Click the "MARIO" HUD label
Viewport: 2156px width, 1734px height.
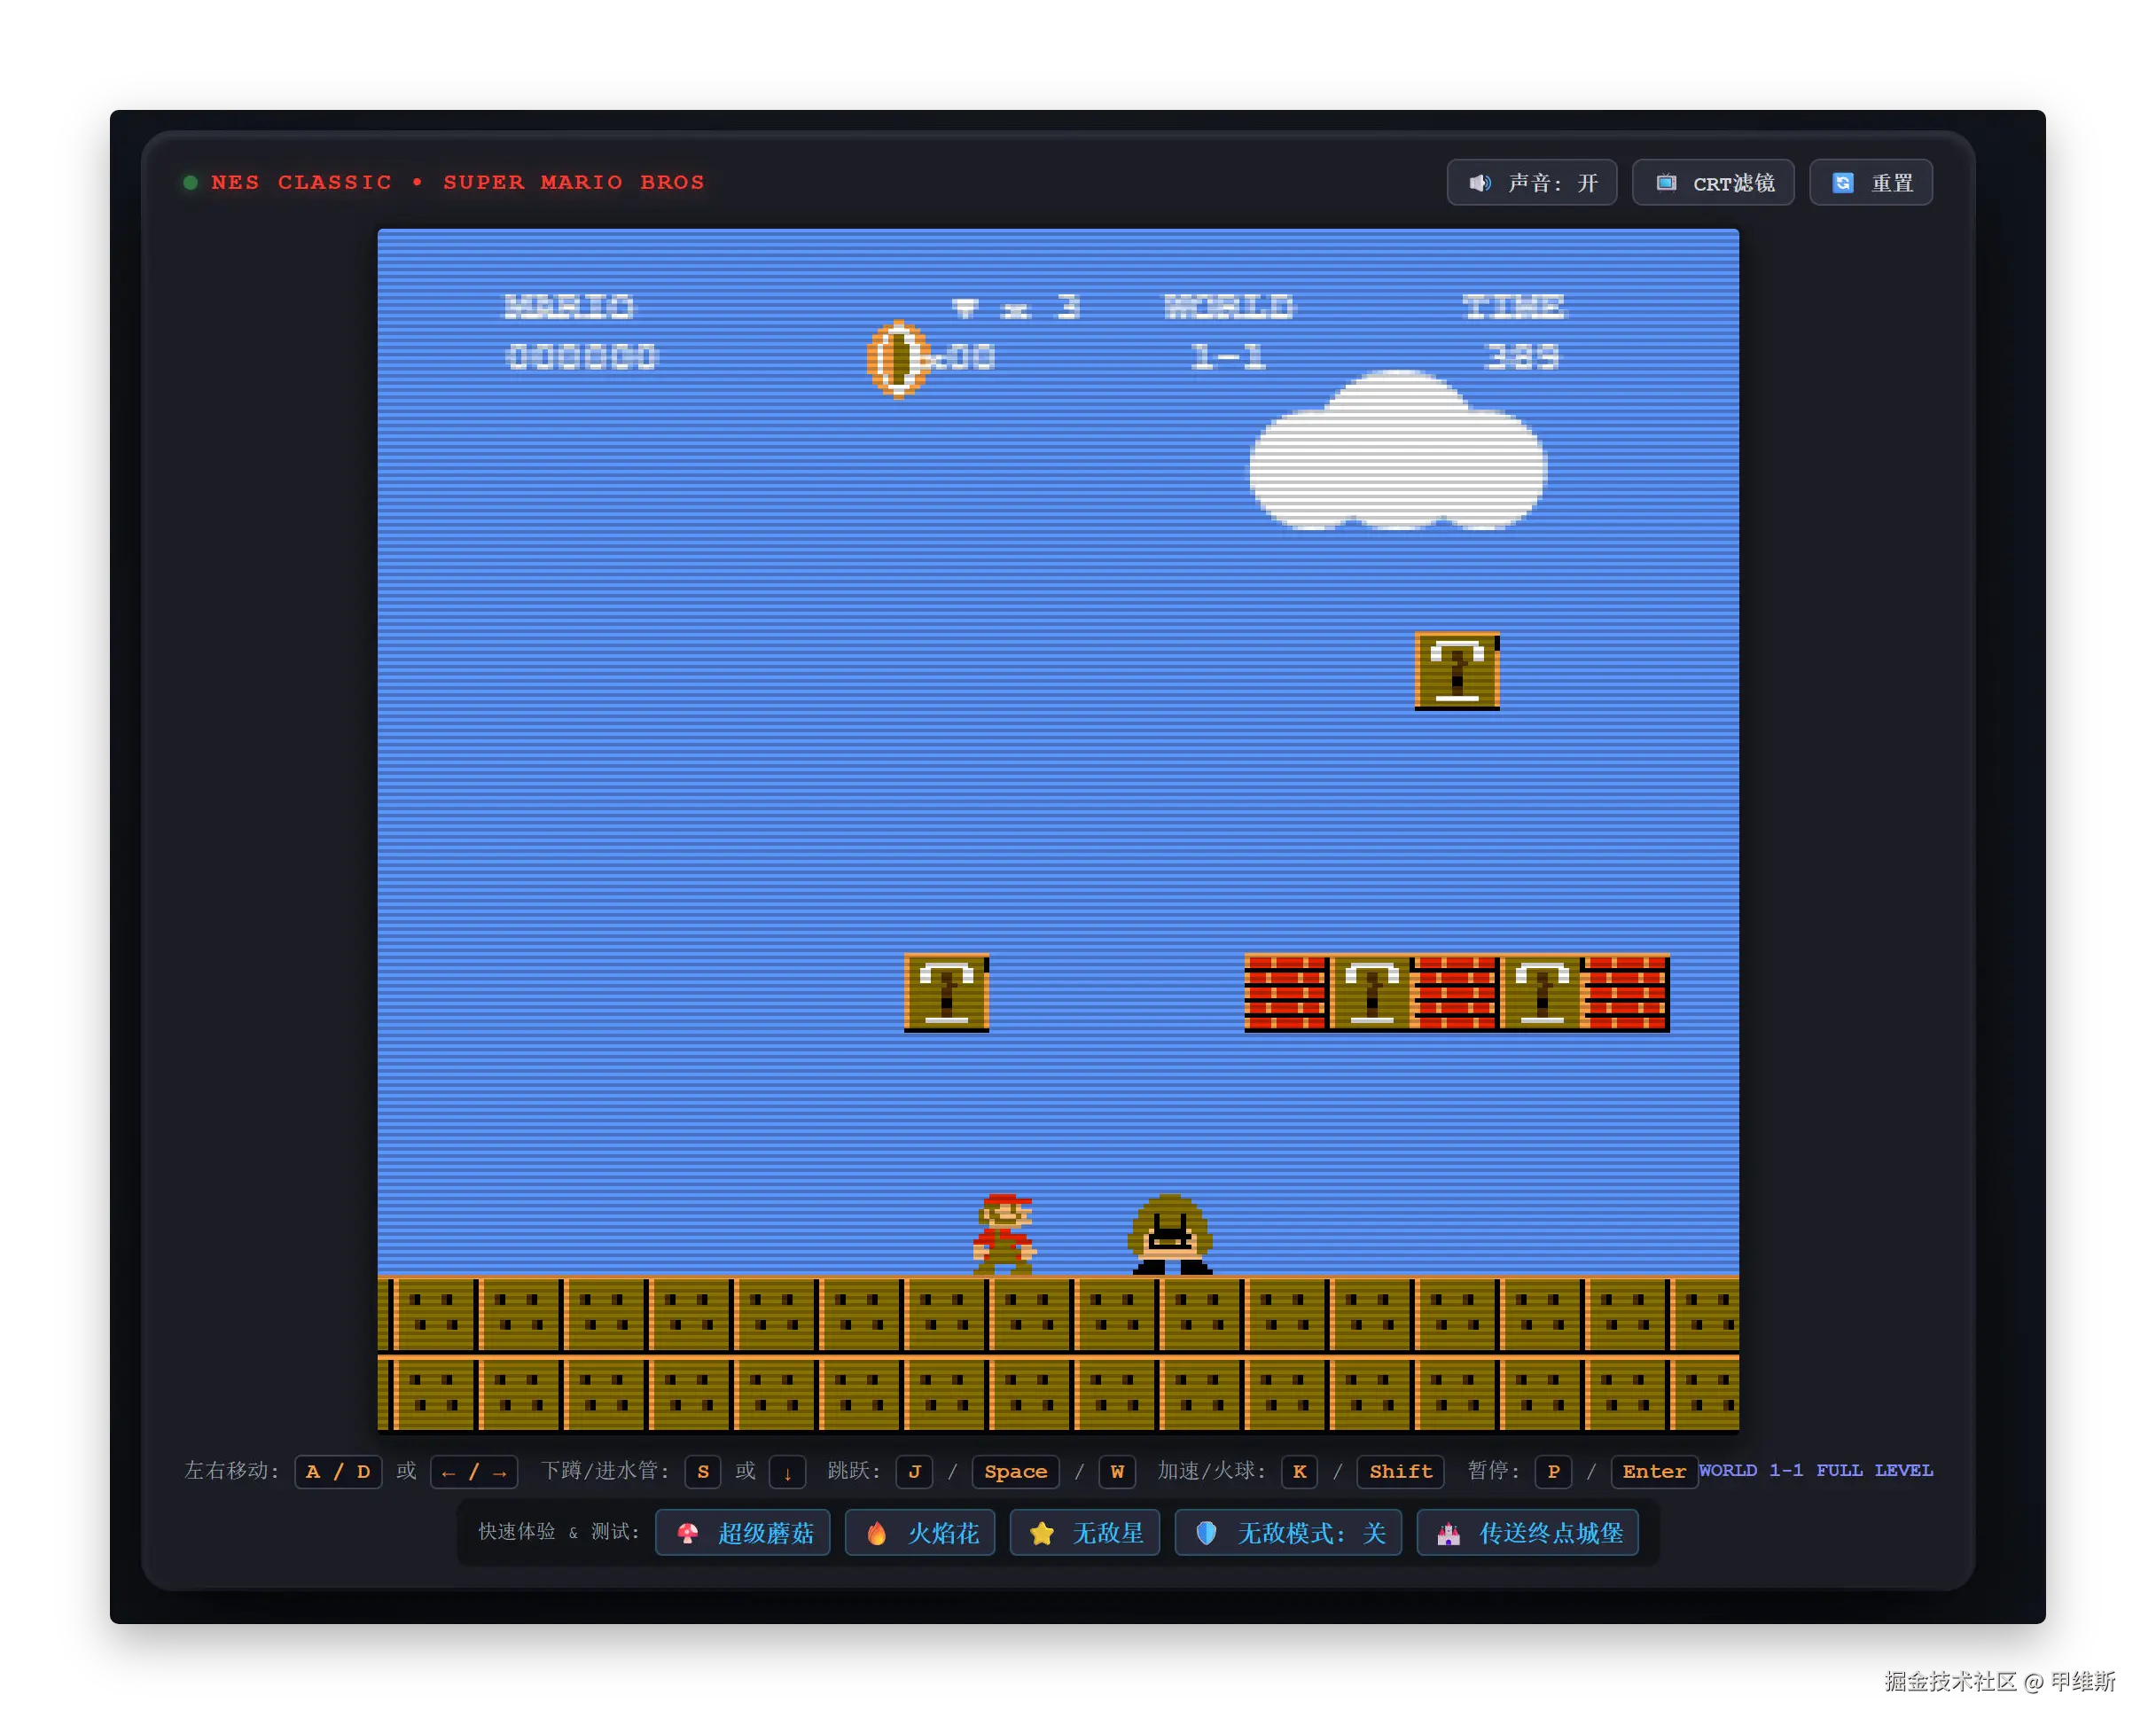pos(569,306)
